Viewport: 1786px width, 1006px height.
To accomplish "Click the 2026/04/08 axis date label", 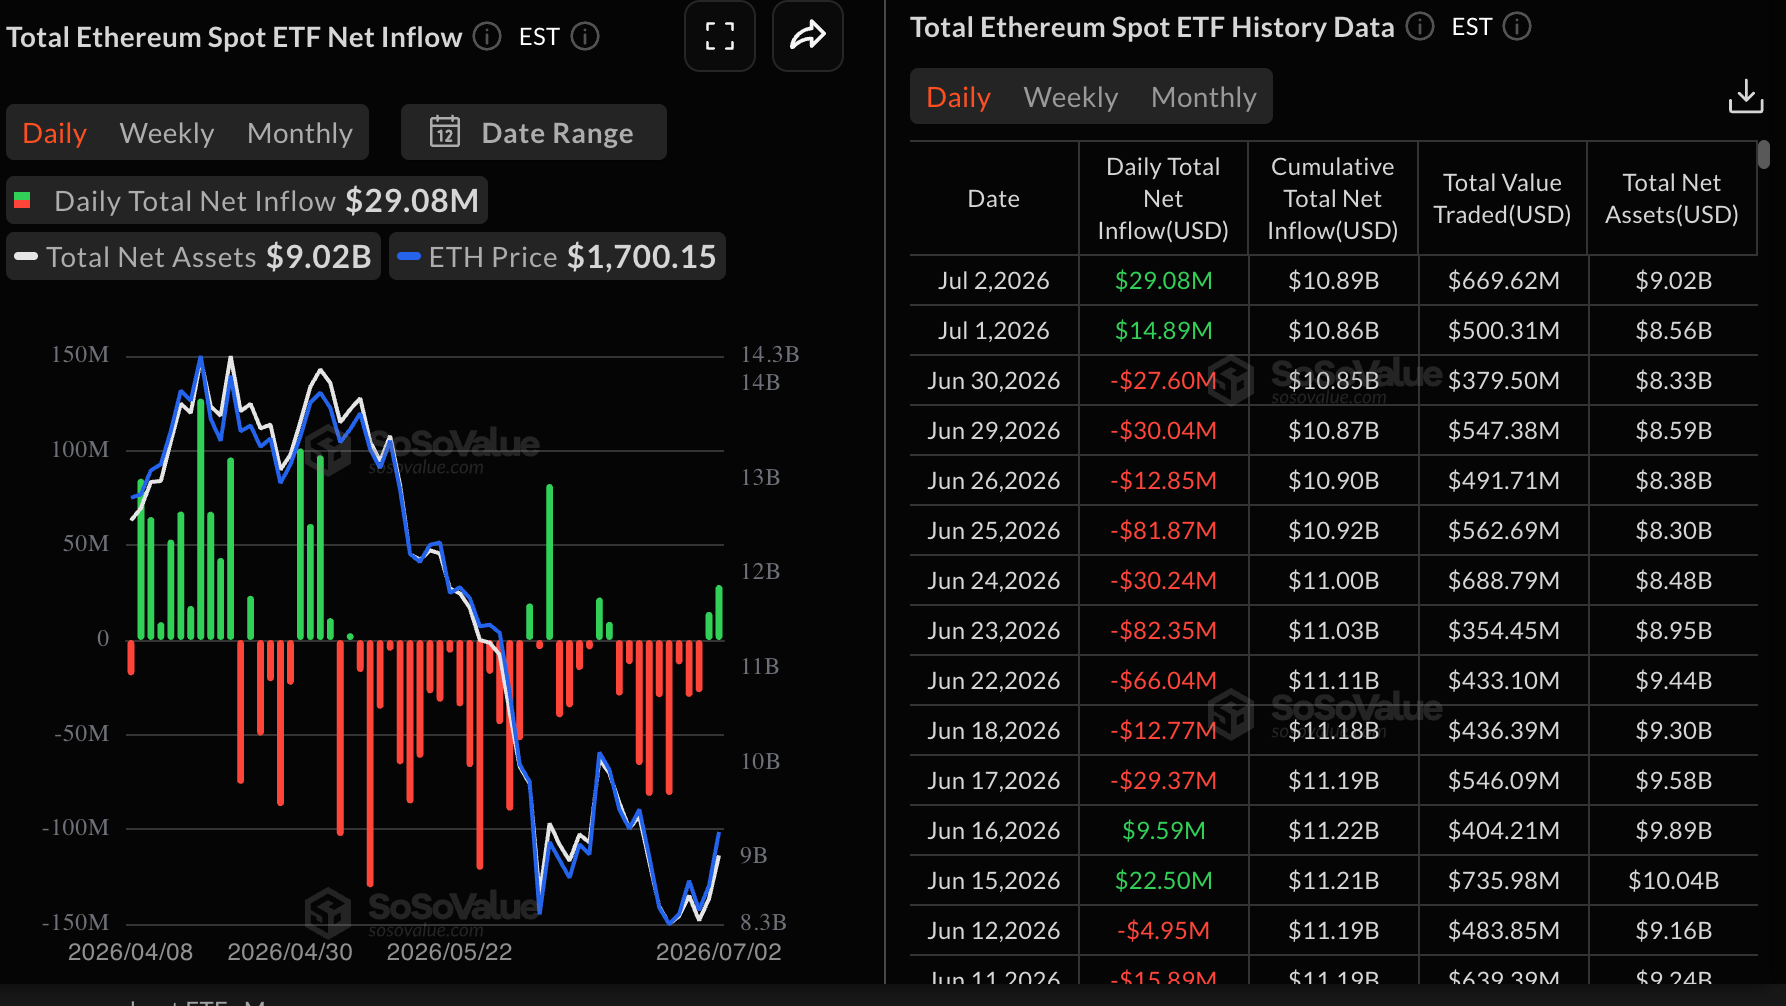I will 130,952.
